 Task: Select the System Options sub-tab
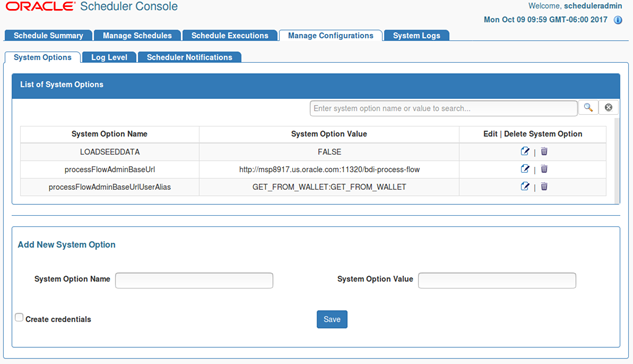pos(42,57)
